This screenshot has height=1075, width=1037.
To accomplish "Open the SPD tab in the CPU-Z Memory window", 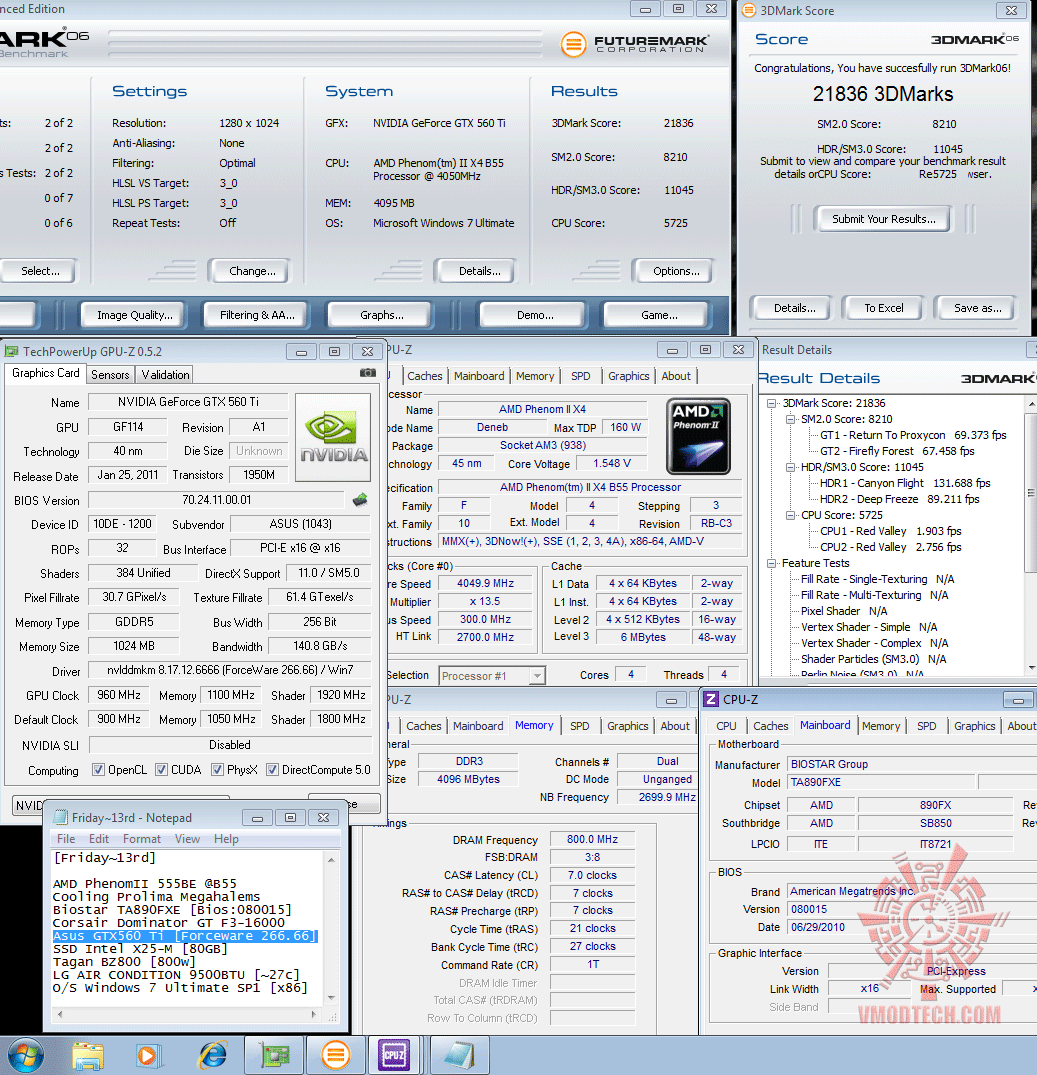I will pos(580,725).
